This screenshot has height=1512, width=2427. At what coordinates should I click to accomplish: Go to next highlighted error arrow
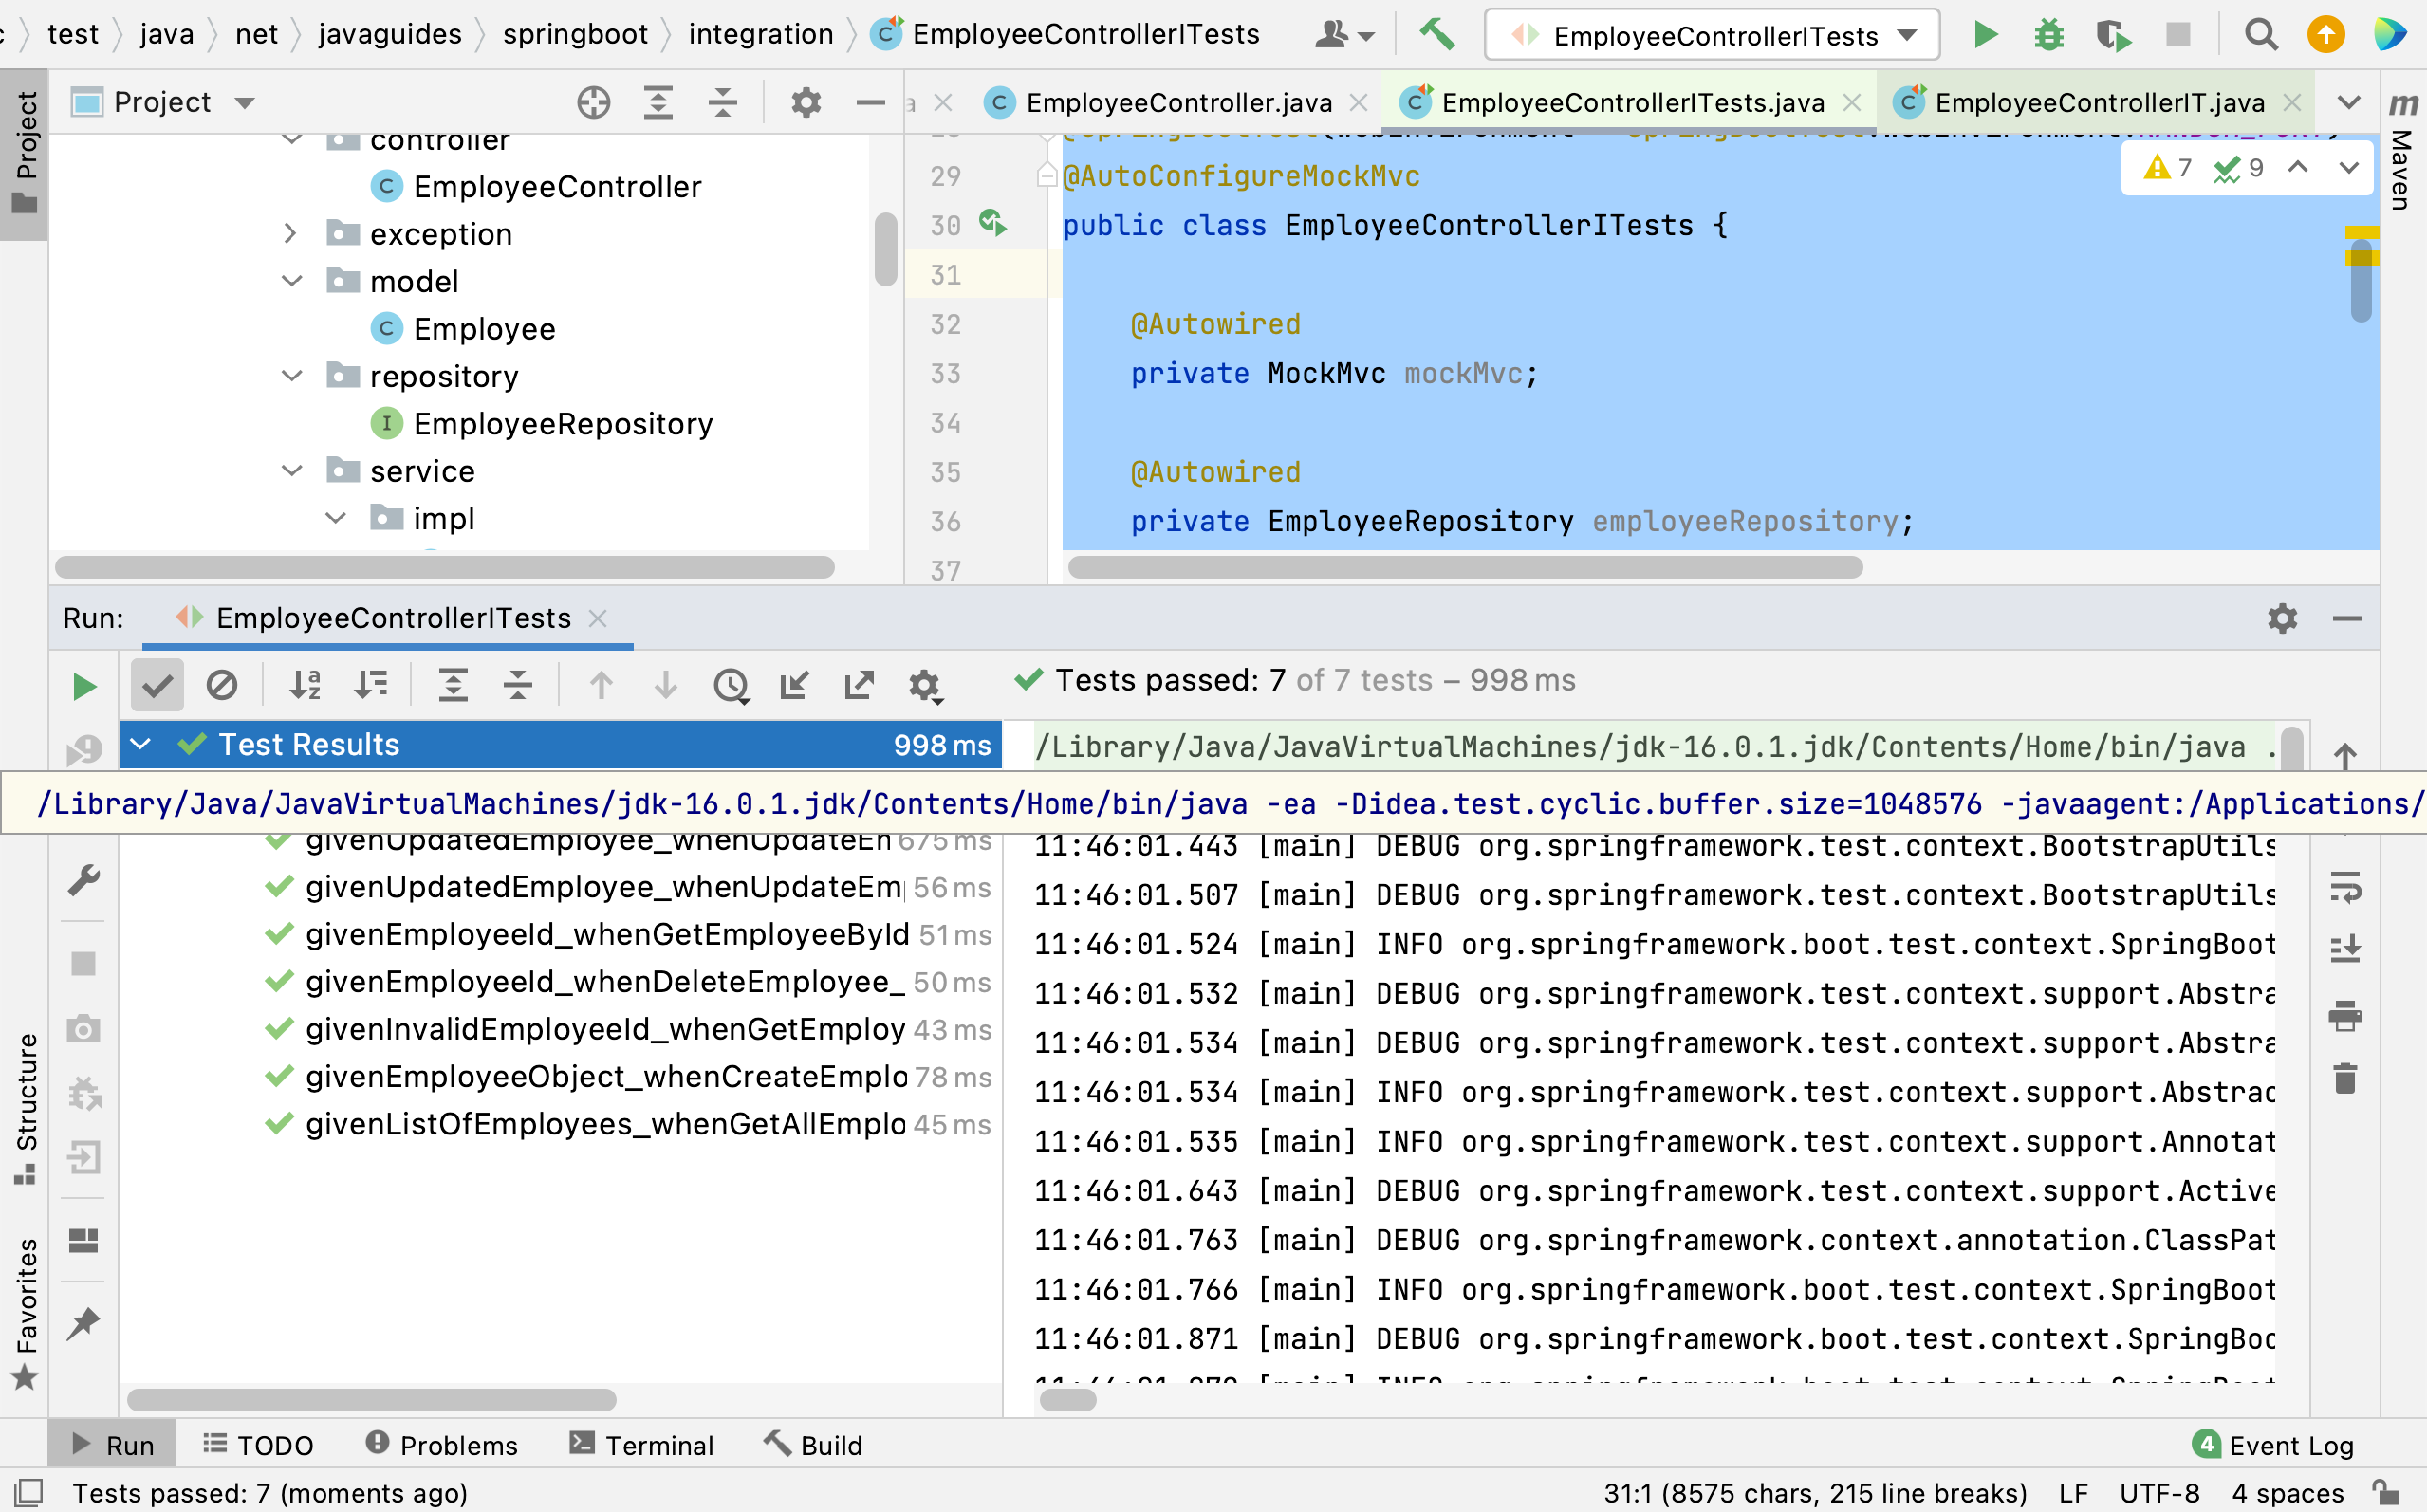pos(2348,167)
